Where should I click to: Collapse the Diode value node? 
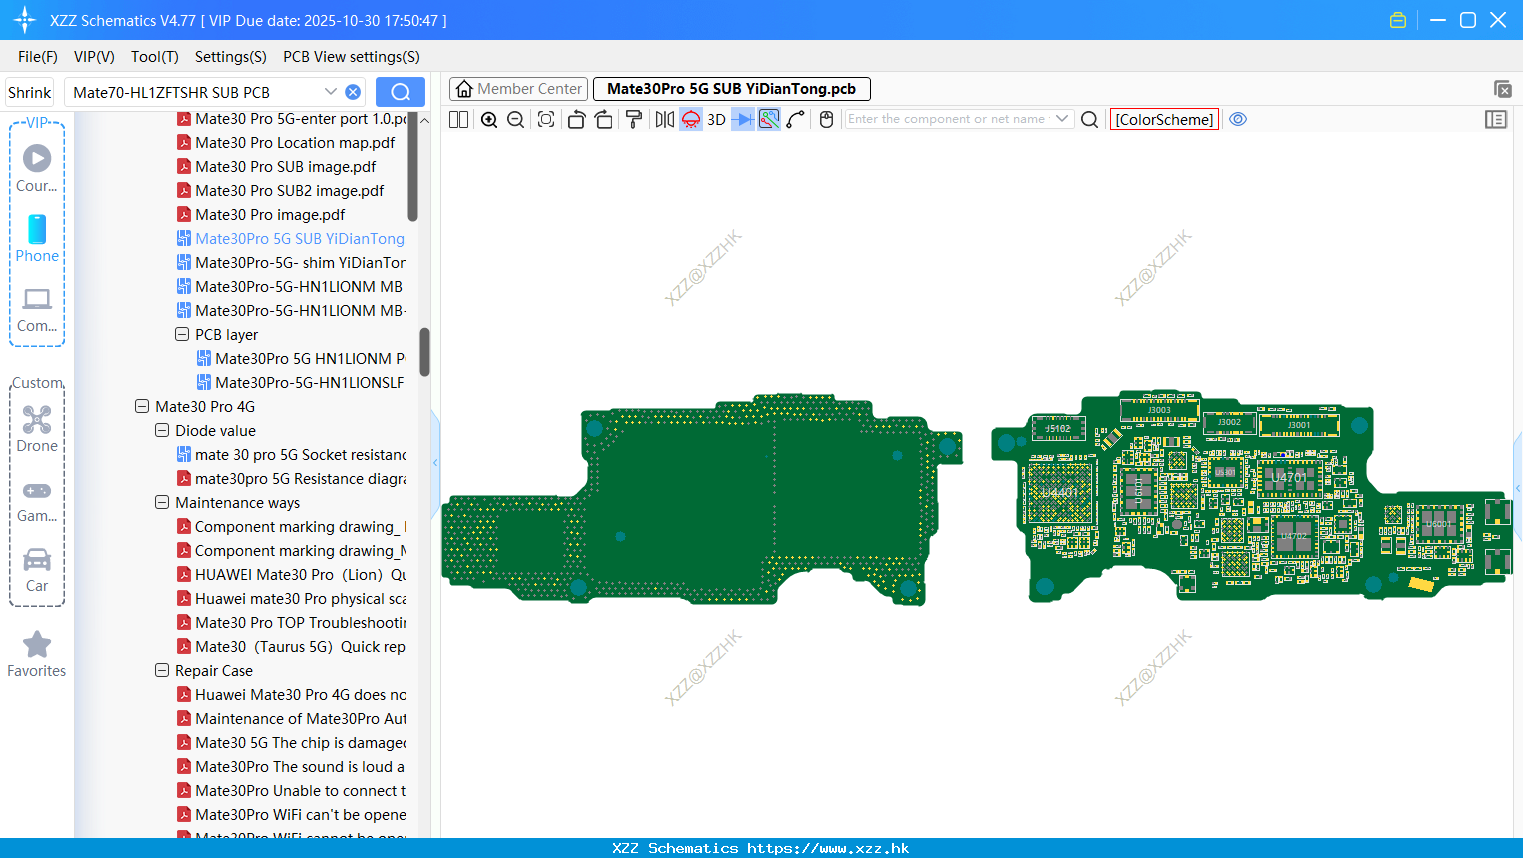162,430
